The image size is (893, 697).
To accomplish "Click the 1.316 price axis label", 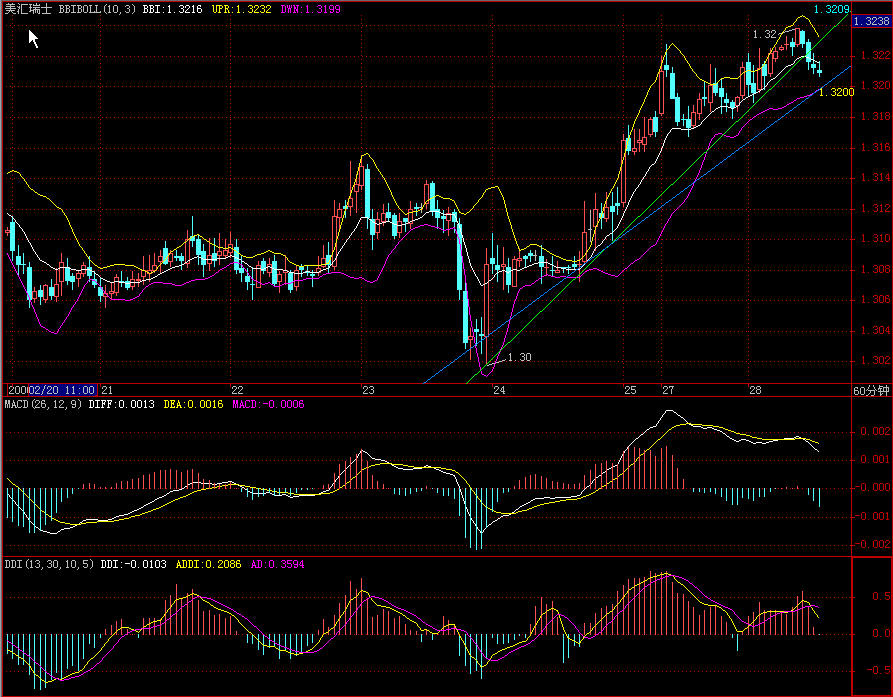I will click(875, 147).
